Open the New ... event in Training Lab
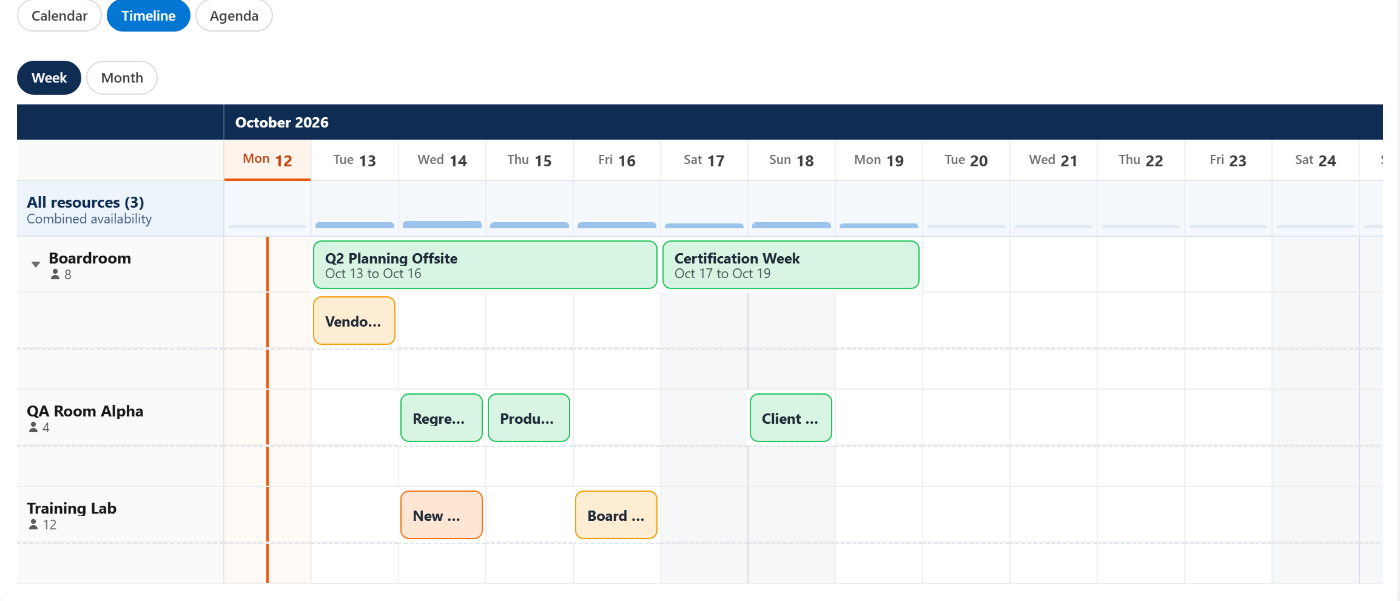This screenshot has height=601, width=1400. click(442, 515)
